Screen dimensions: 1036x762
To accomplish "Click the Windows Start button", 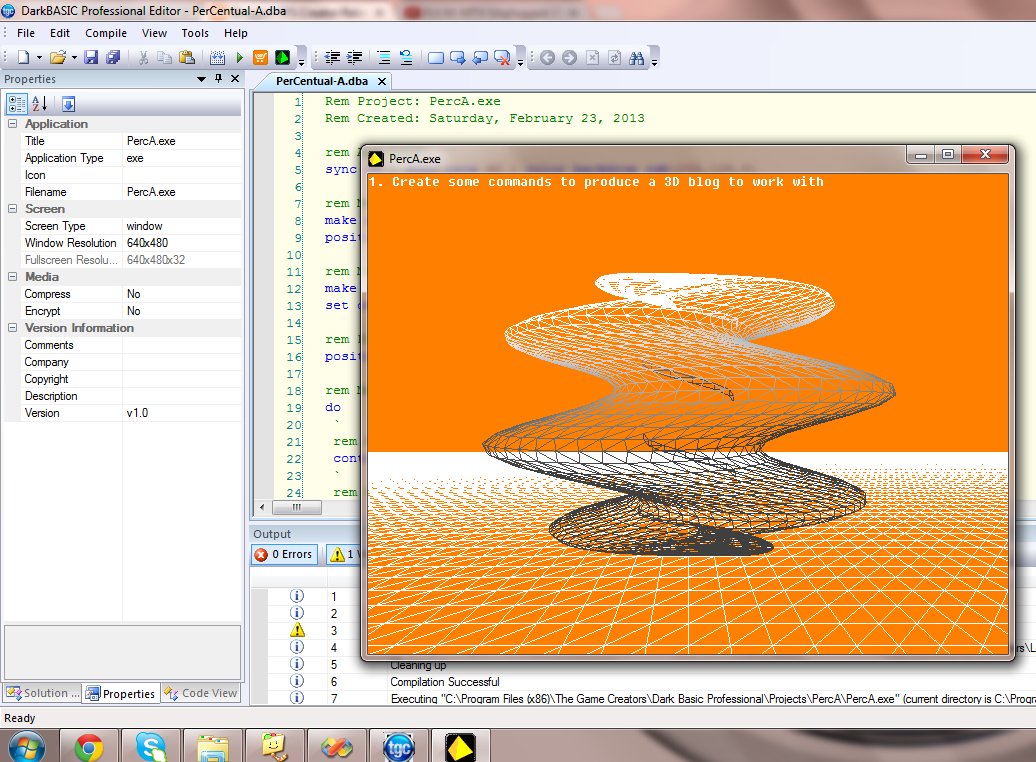I will [x=26, y=747].
